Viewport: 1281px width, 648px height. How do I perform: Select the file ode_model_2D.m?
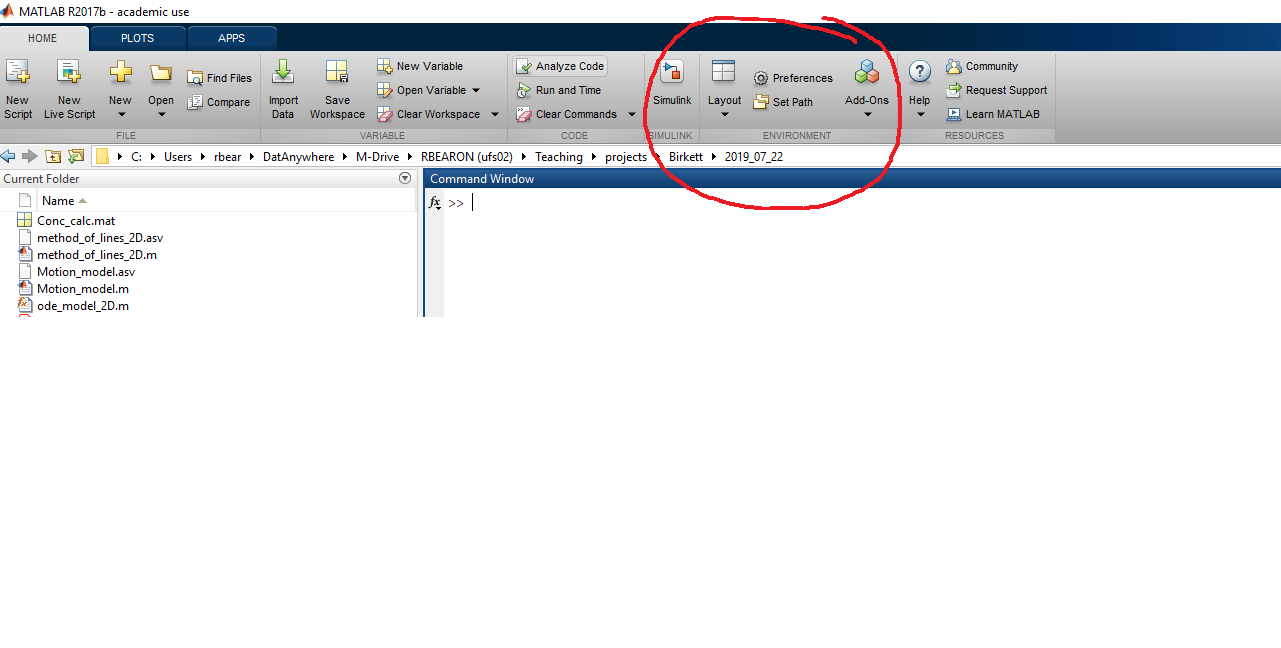tap(83, 306)
